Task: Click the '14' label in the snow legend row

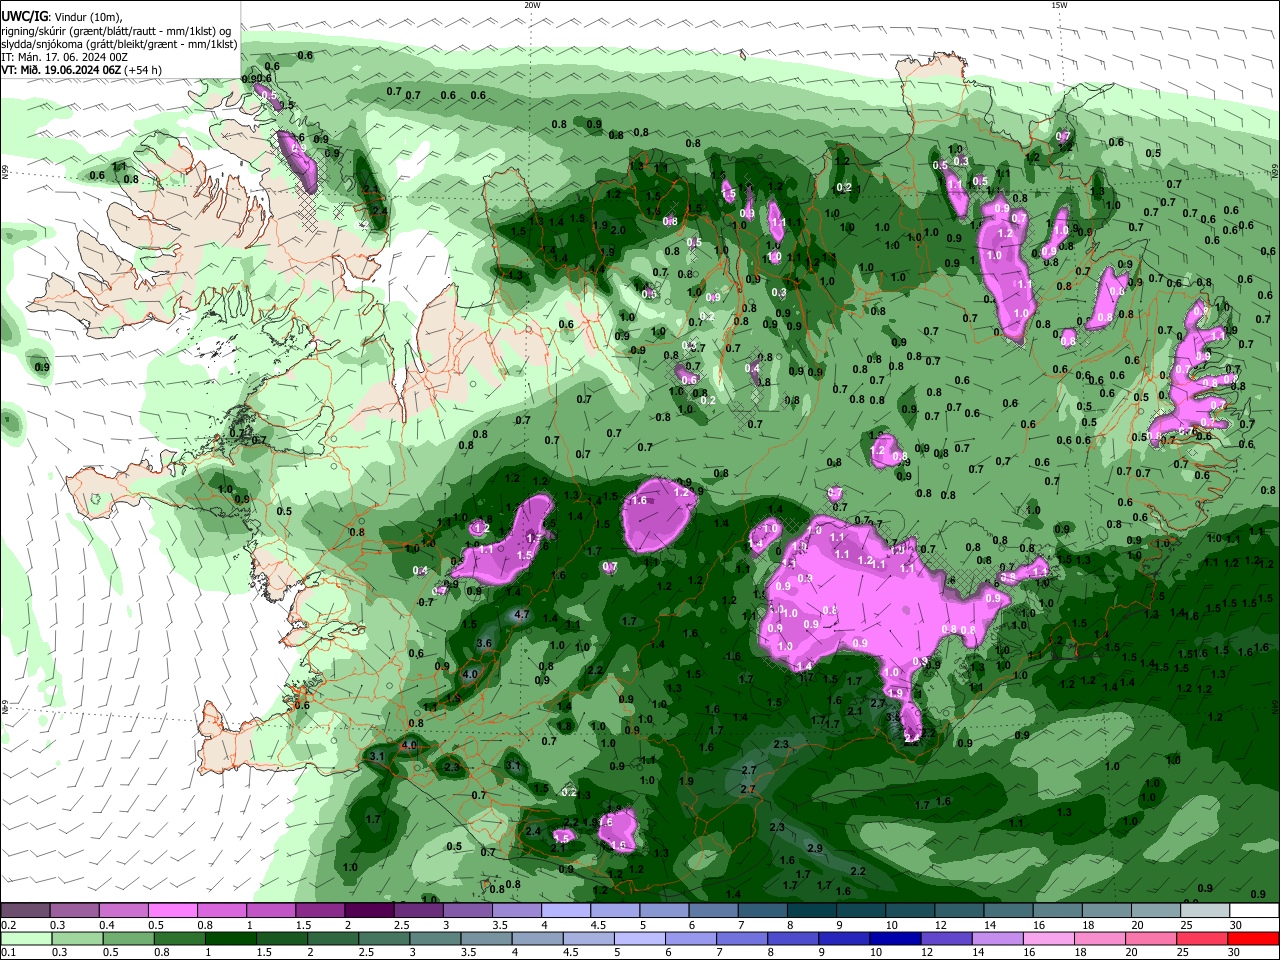Action: [989, 925]
